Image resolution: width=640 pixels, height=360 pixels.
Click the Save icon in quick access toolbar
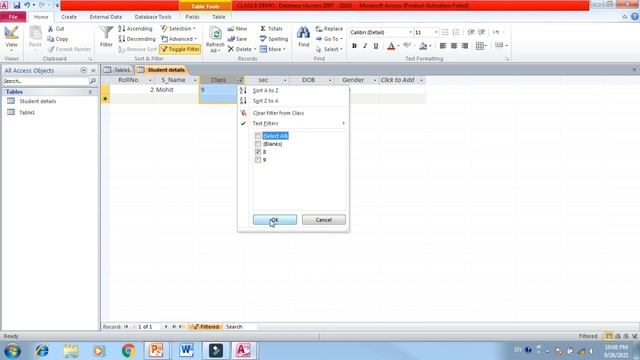(17, 5)
